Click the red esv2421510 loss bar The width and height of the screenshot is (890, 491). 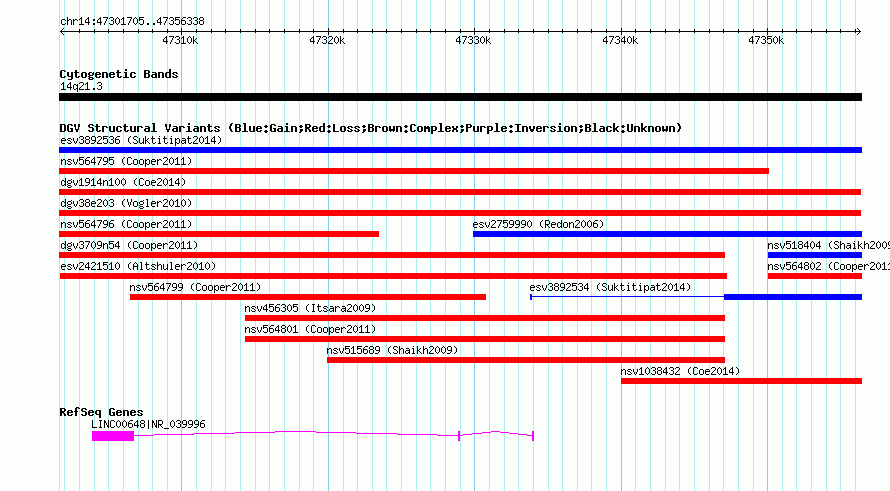(x=393, y=276)
